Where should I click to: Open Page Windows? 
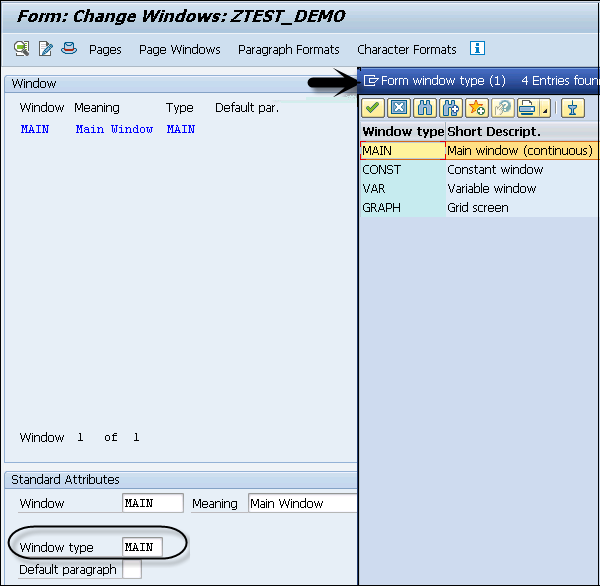[179, 49]
